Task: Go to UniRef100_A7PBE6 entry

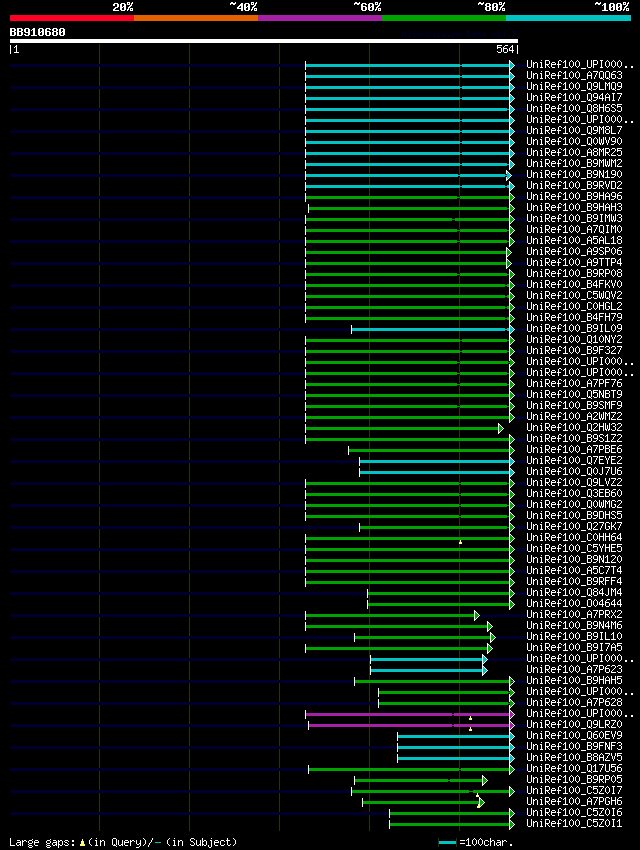Action: 574,449
